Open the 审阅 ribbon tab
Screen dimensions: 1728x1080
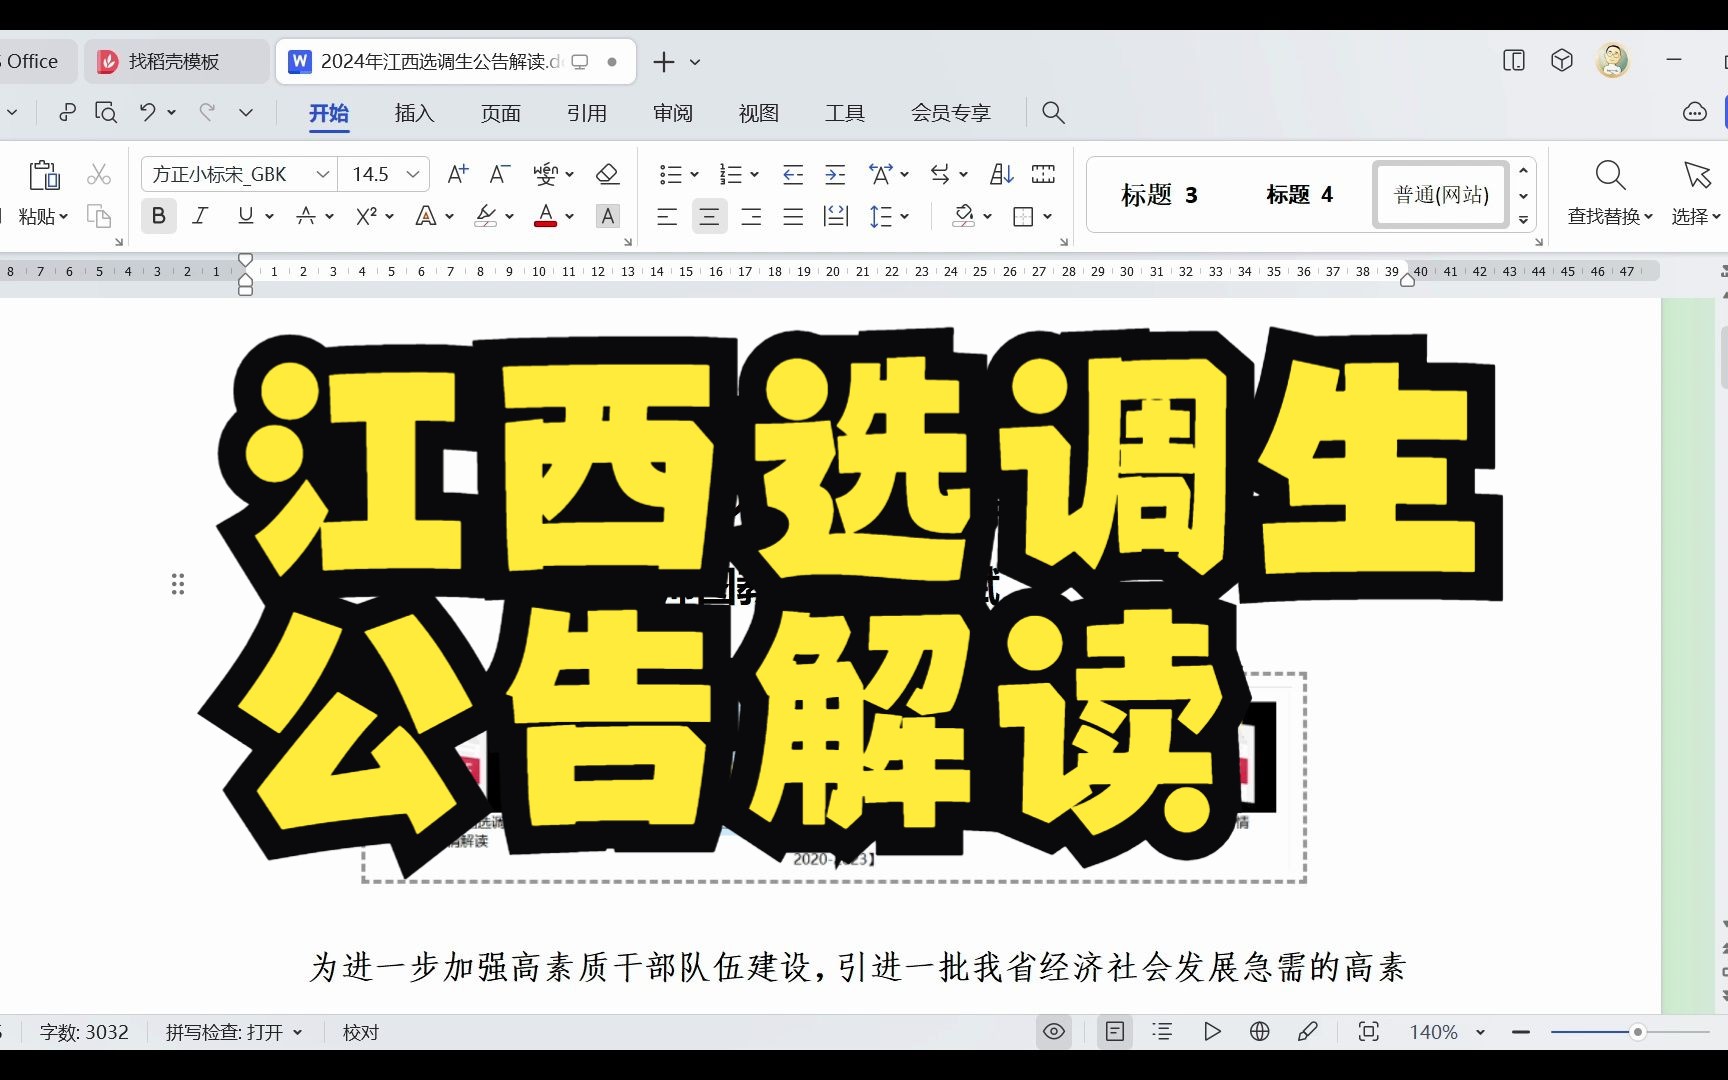(672, 113)
